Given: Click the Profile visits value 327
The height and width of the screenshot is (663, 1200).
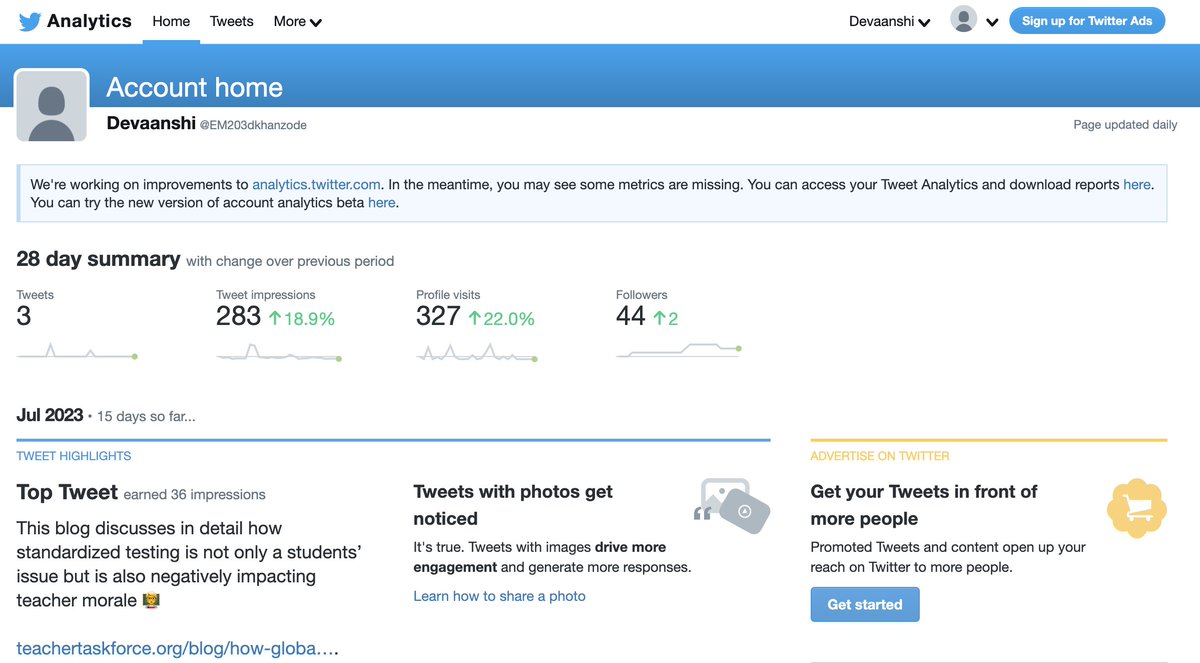Looking at the screenshot, I should 438,317.
